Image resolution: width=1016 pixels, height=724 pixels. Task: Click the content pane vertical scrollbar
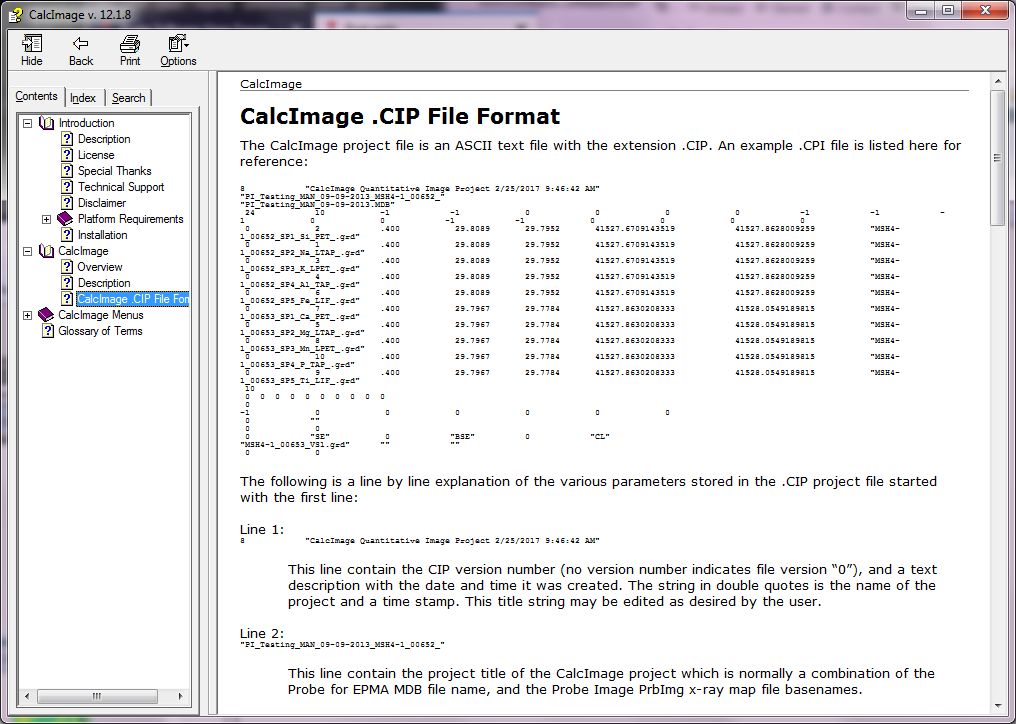pyautogui.click(x=997, y=400)
